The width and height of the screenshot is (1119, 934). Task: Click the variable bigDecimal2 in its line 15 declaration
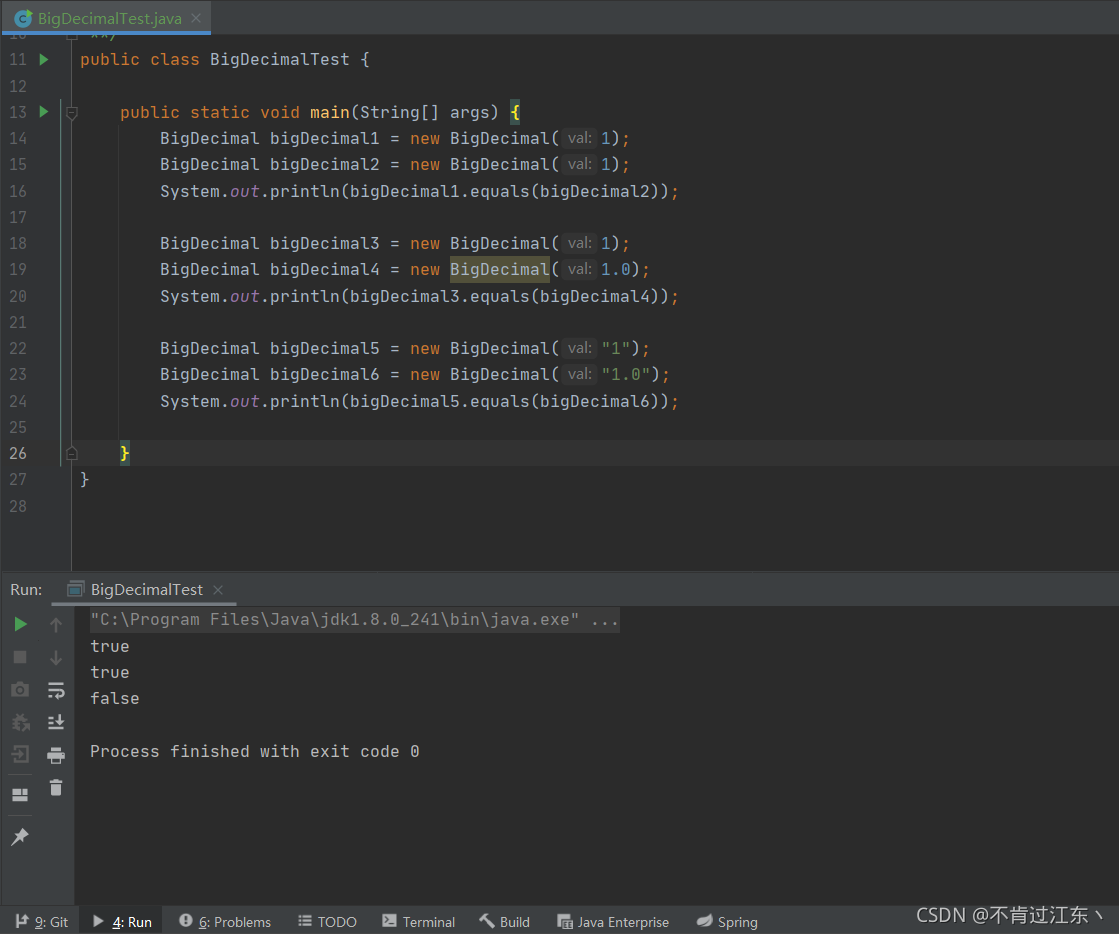(325, 165)
